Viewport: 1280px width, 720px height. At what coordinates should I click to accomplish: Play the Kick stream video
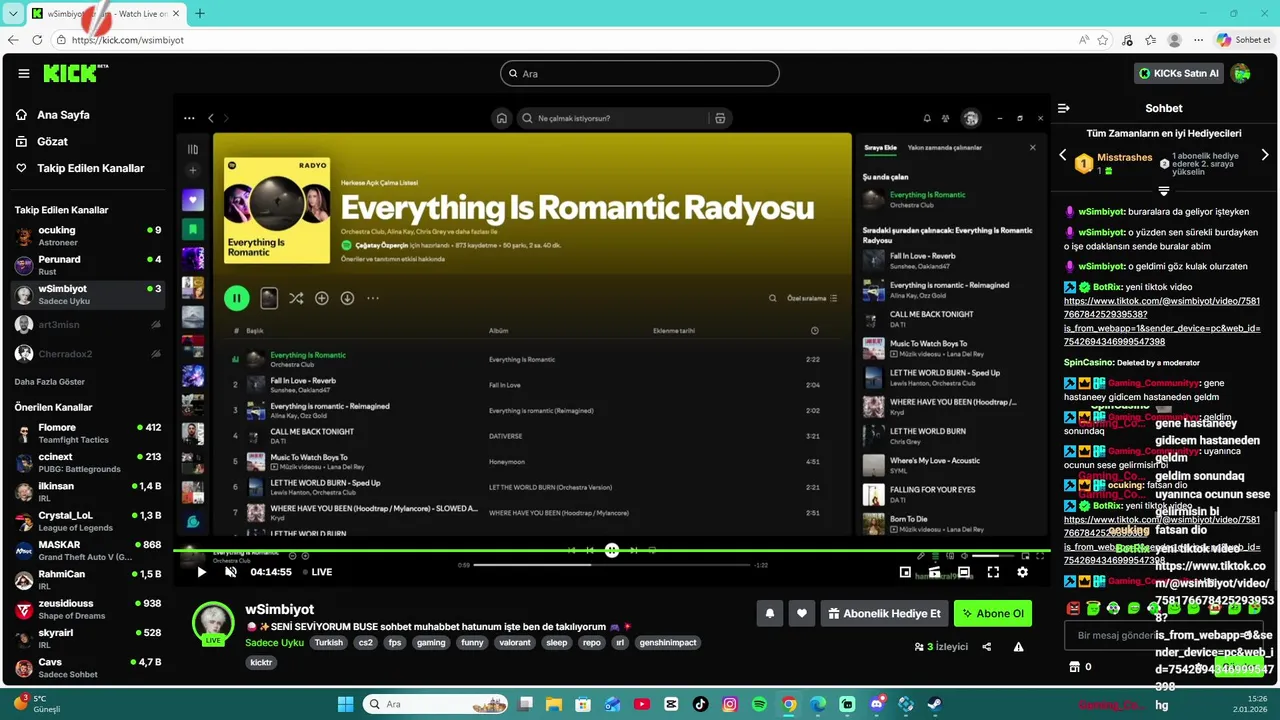201,572
